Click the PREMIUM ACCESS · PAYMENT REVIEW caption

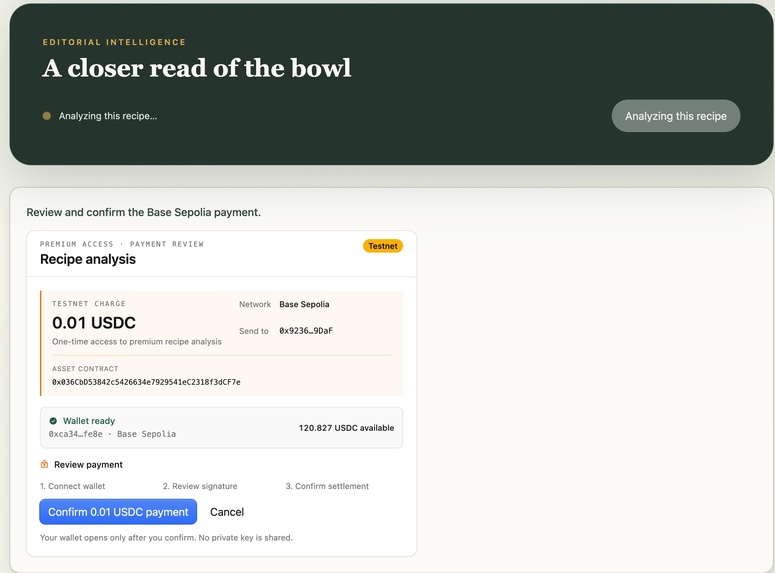coord(122,244)
